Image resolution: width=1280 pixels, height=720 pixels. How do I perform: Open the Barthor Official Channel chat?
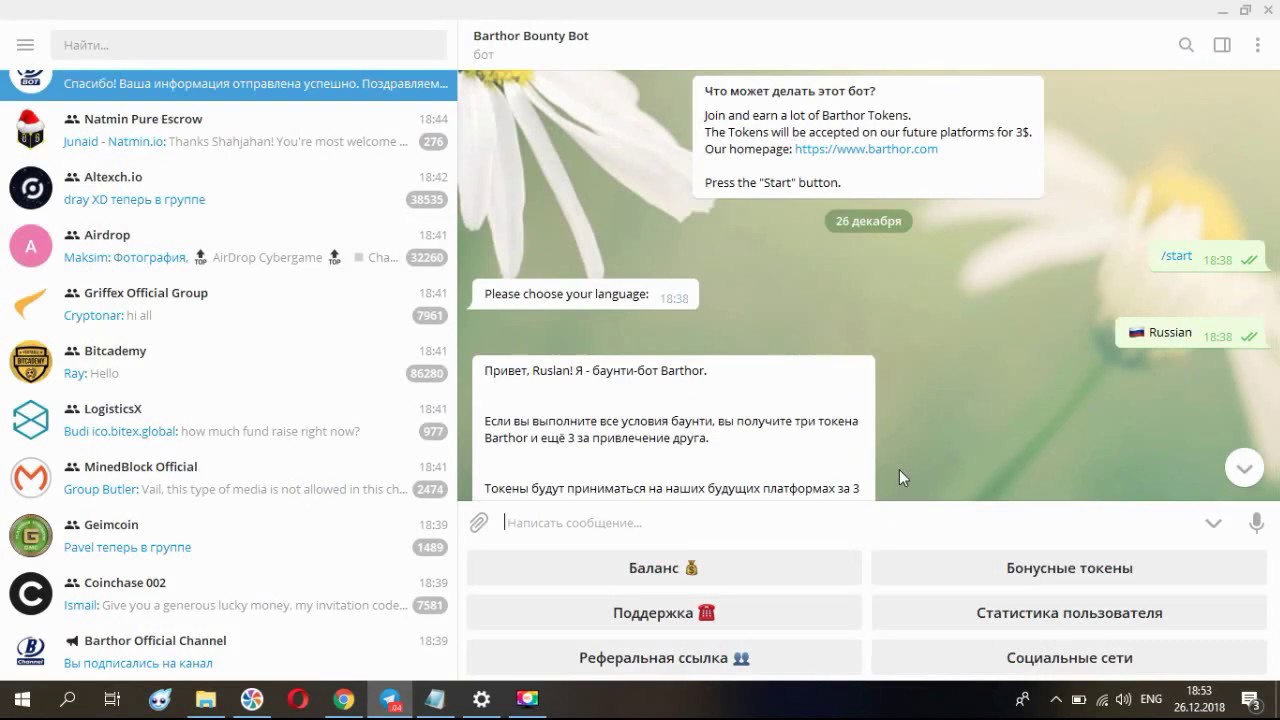pyautogui.click(x=228, y=651)
